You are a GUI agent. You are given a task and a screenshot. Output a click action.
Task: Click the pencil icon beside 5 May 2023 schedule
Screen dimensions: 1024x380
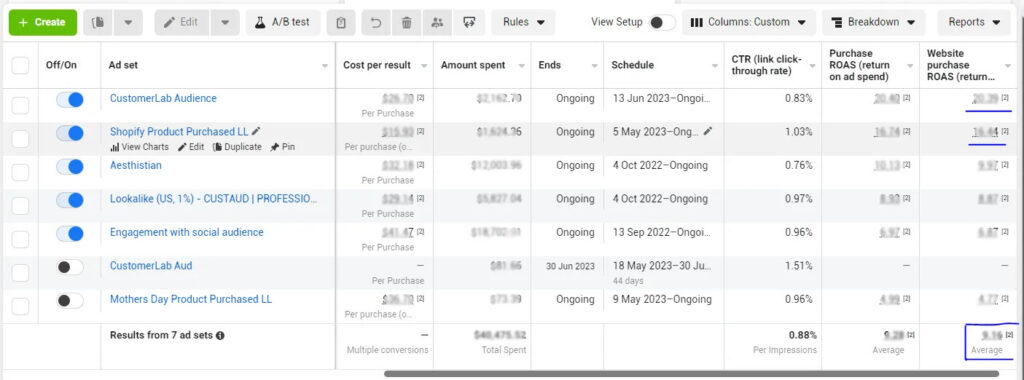click(708, 131)
